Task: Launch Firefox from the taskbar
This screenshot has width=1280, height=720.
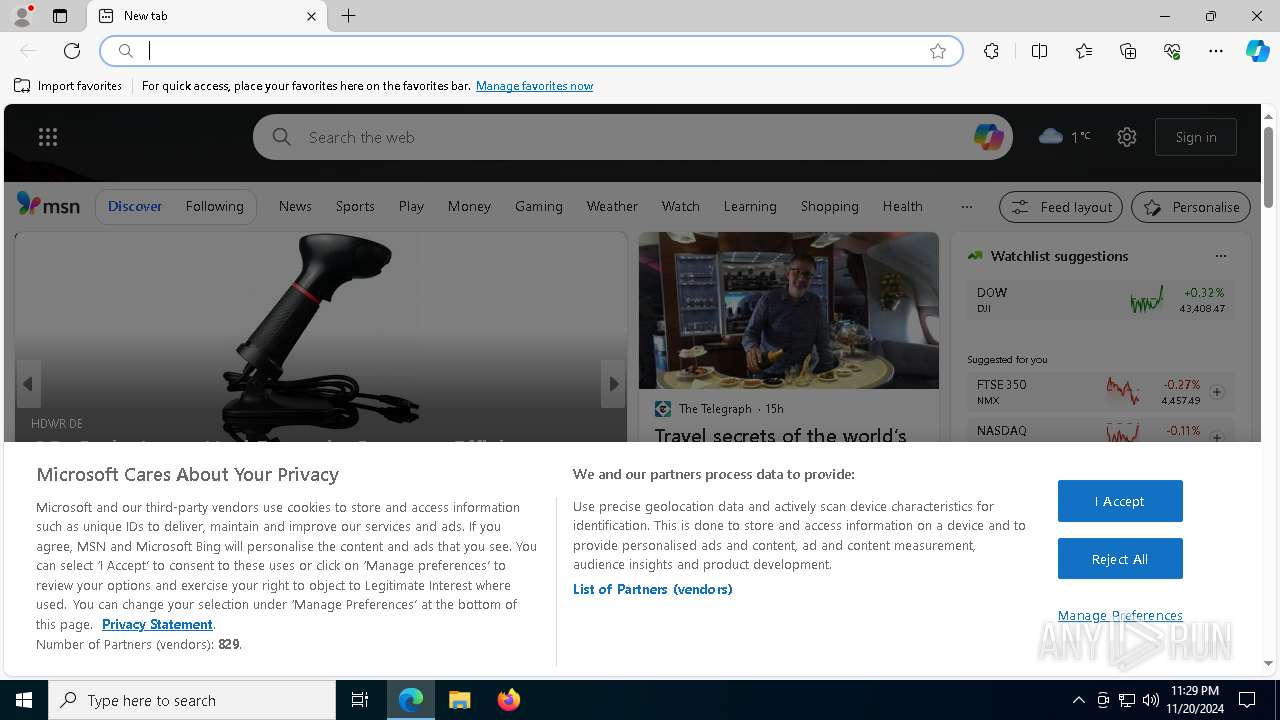Action: pos(508,700)
